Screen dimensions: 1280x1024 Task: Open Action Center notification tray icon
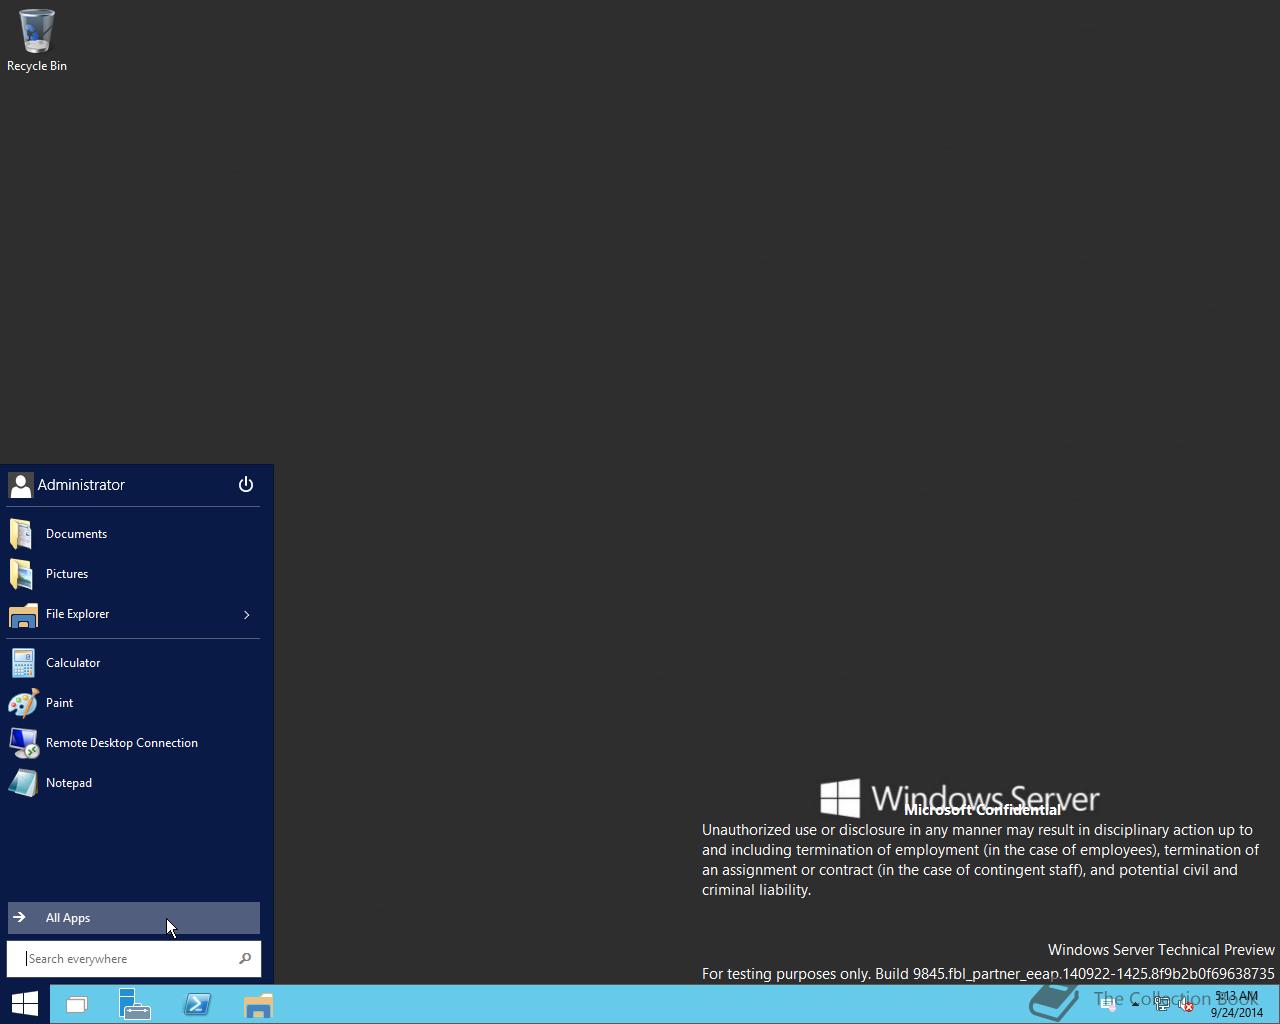1108,1004
